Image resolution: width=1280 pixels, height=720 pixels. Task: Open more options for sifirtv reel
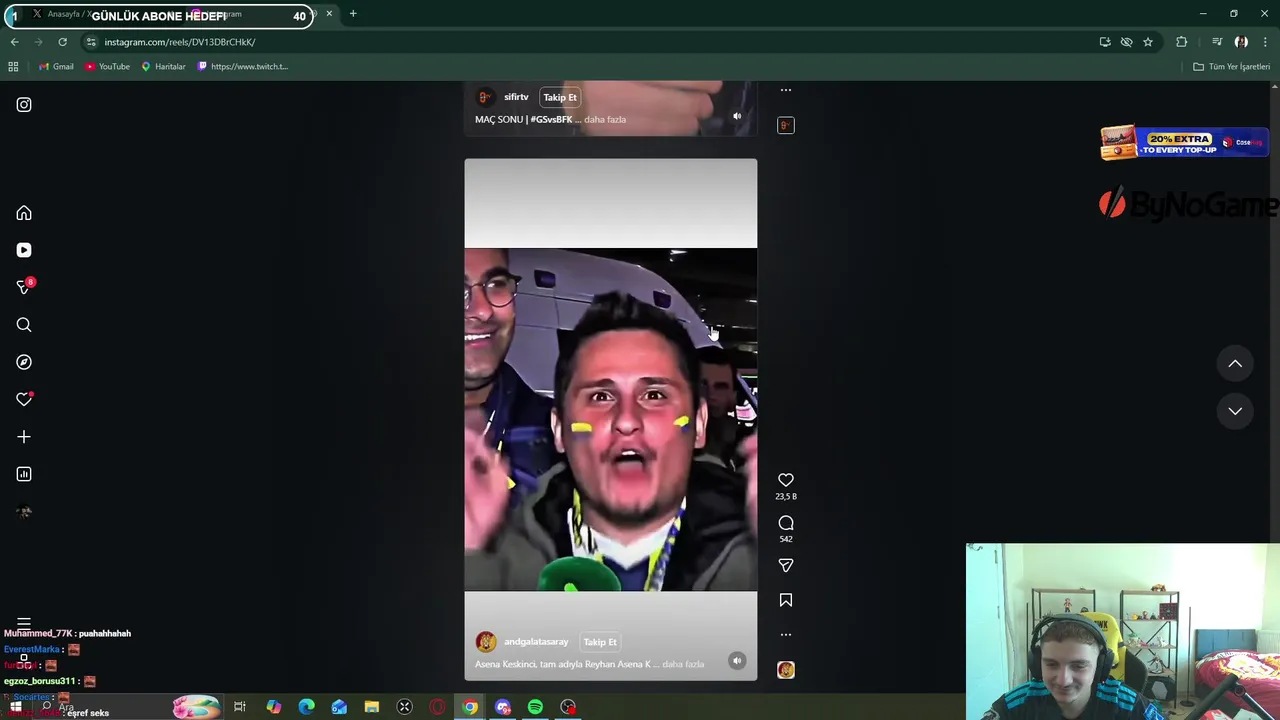click(x=786, y=90)
